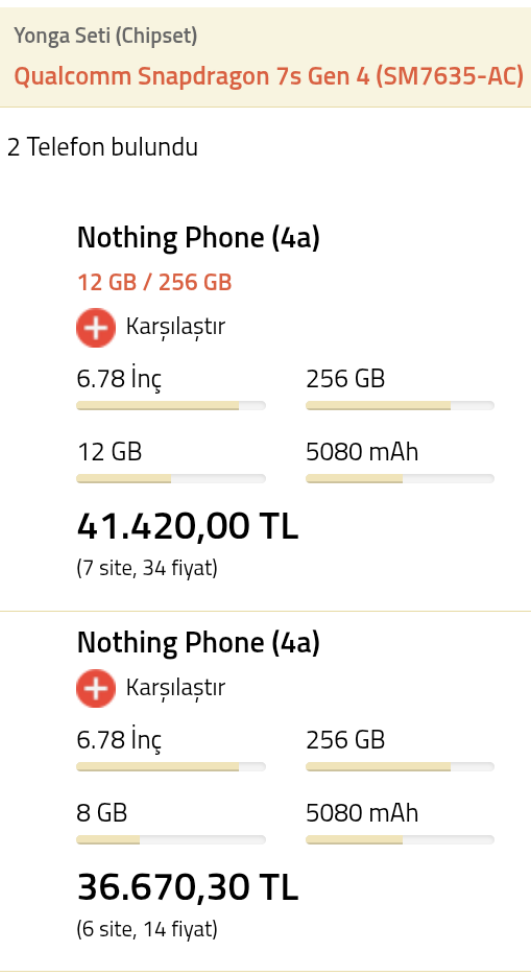Click the 5080 mAh battery bar of first phone
This screenshot has width=531, height=976.
click(400, 479)
